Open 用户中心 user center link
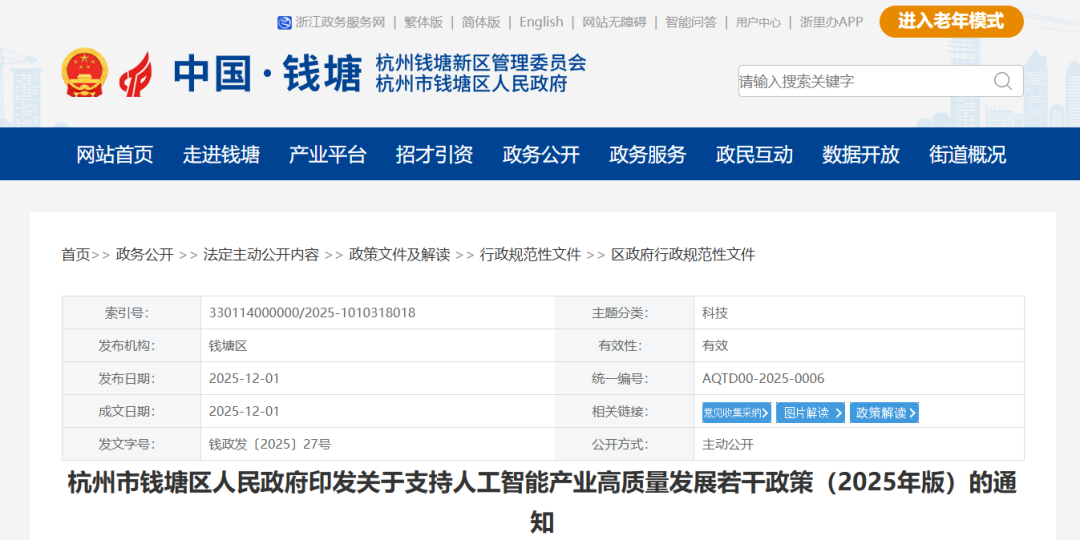1080x540 pixels. pyautogui.click(x=758, y=22)
